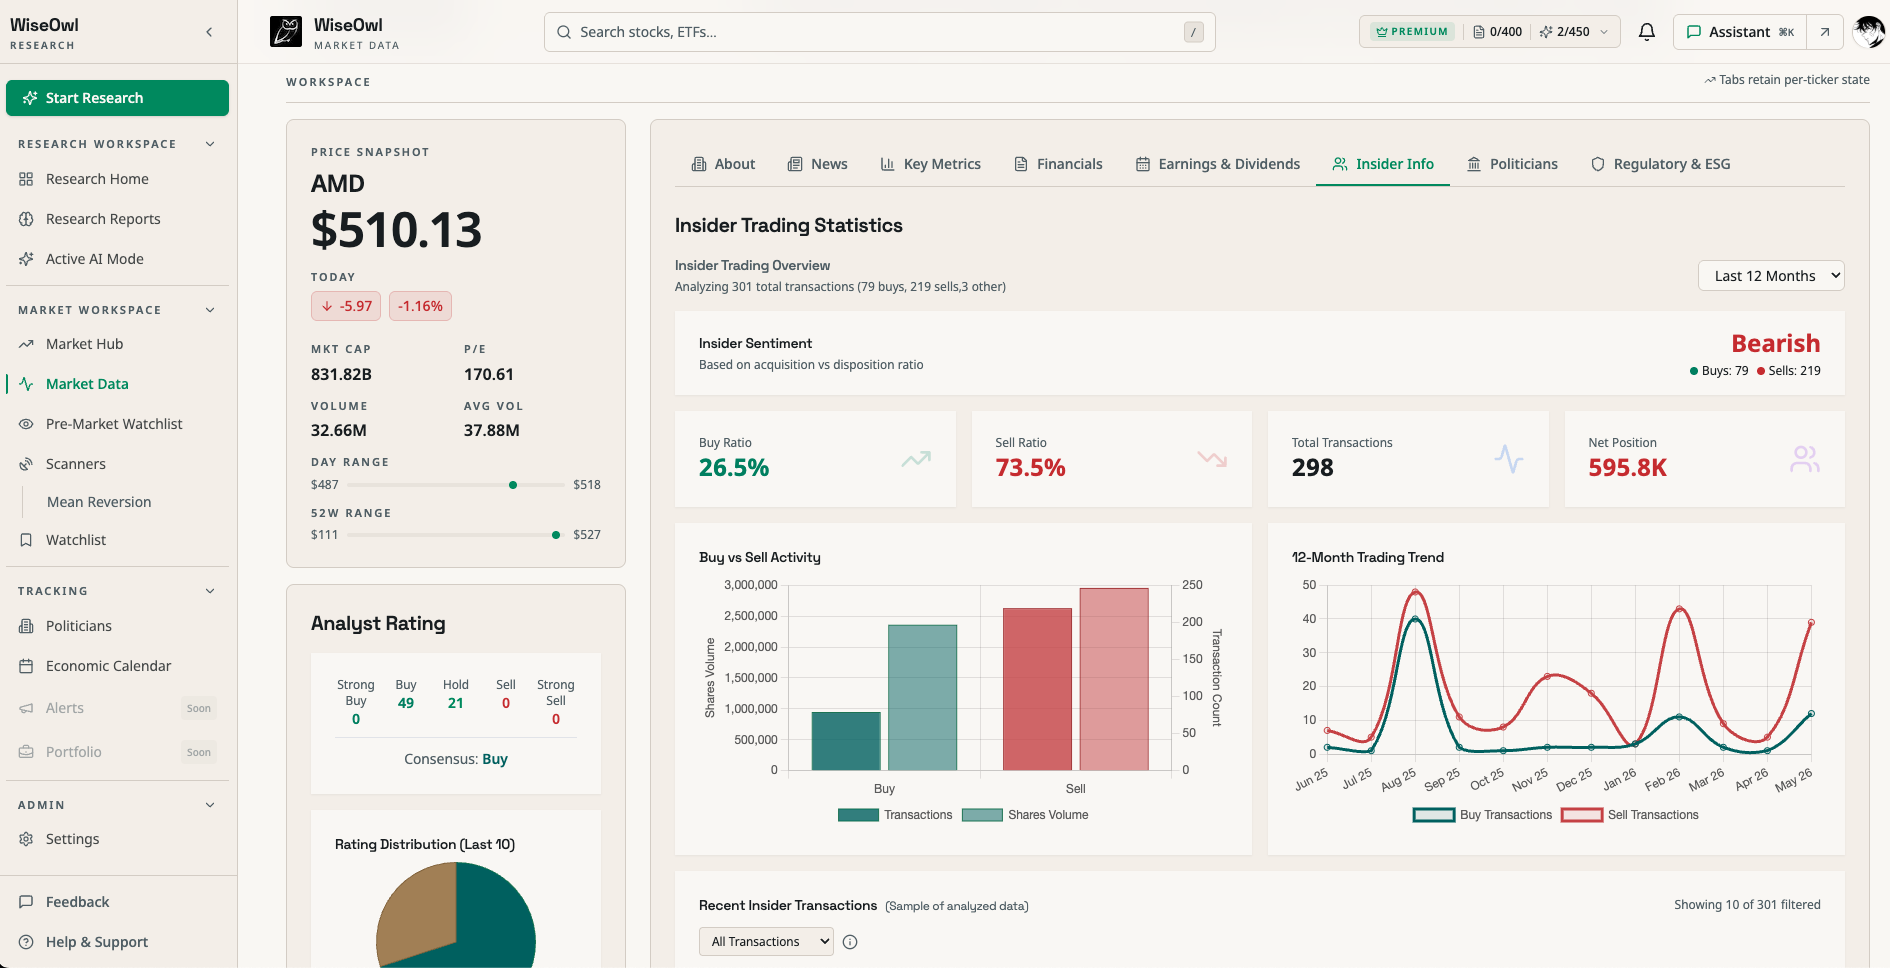This screenshot has width=1890, height=968.
Task: Focus the Search stocks, ETFs field
Action: pyautogui.click(x=879, y=32)
